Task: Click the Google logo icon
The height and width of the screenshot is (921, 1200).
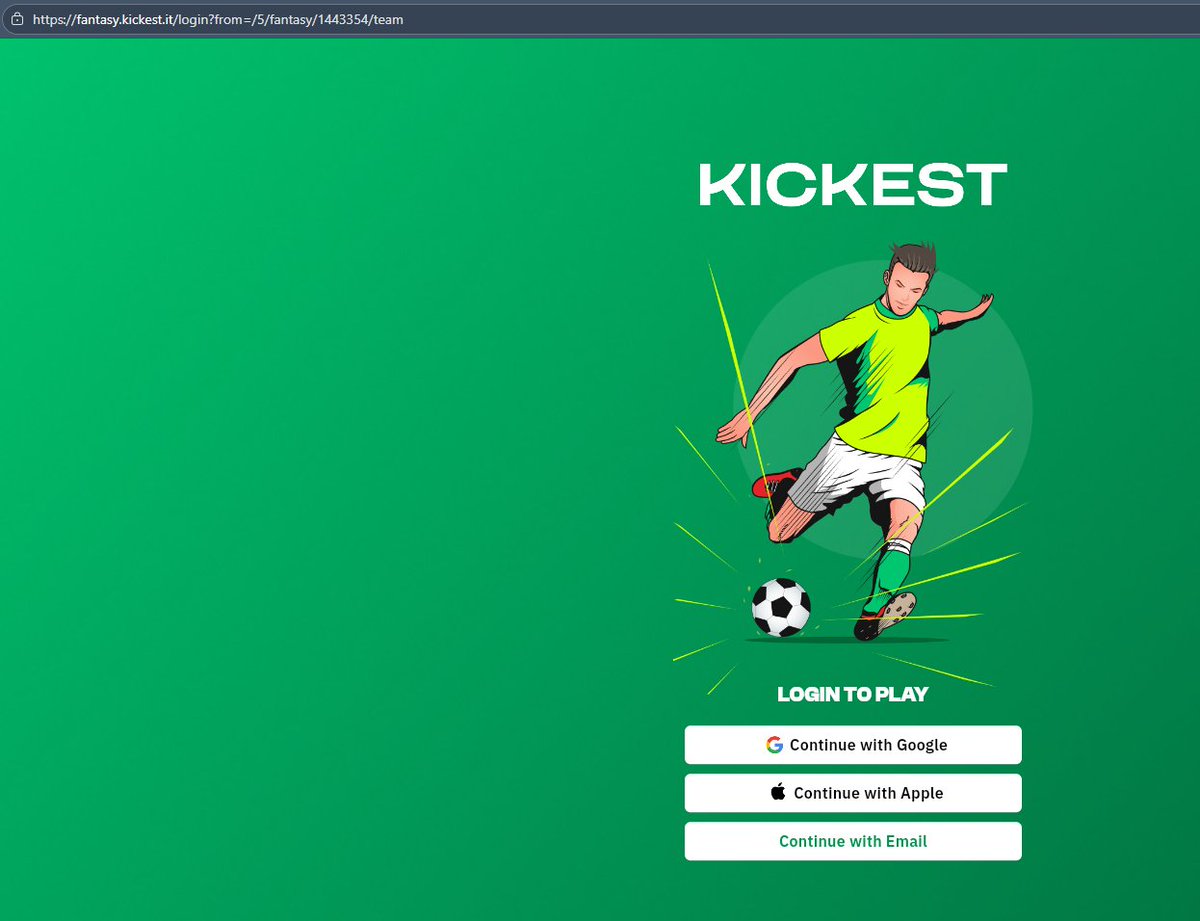Action: [775, 745]
